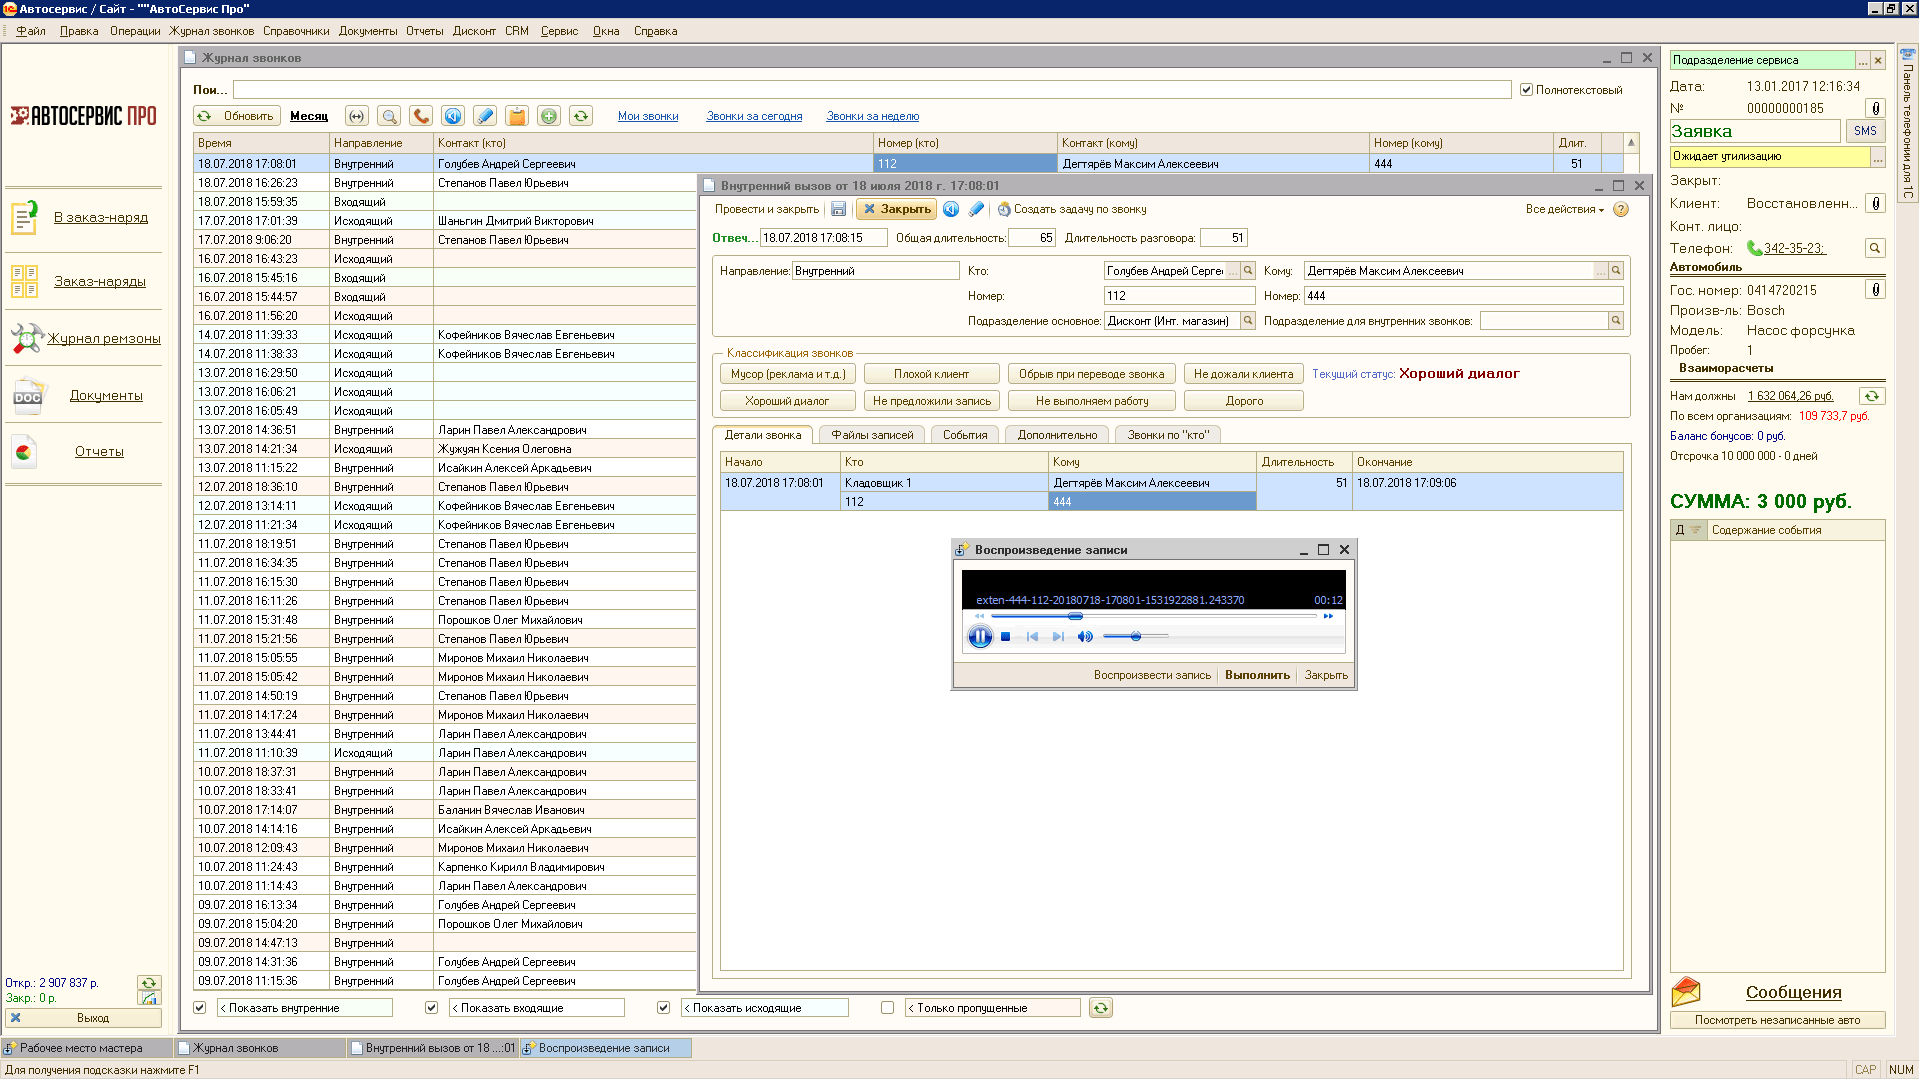Open the Звонки за сегодня link
Viewport: 1919px width, 1079px height.
click(754, 116)
